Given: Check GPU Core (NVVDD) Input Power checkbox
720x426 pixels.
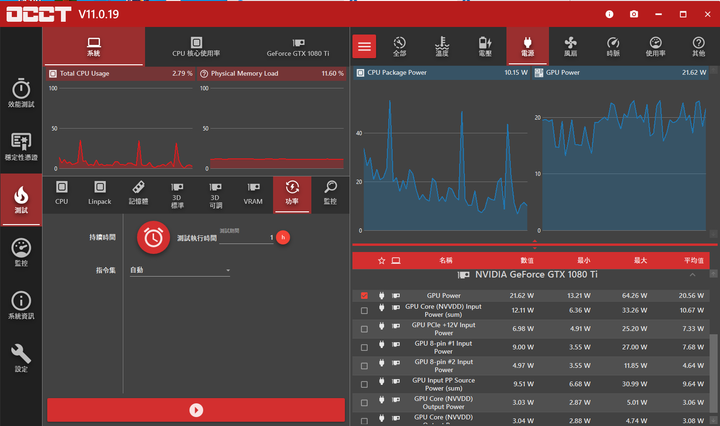Looking at the screenshot, I should point(364,311).
